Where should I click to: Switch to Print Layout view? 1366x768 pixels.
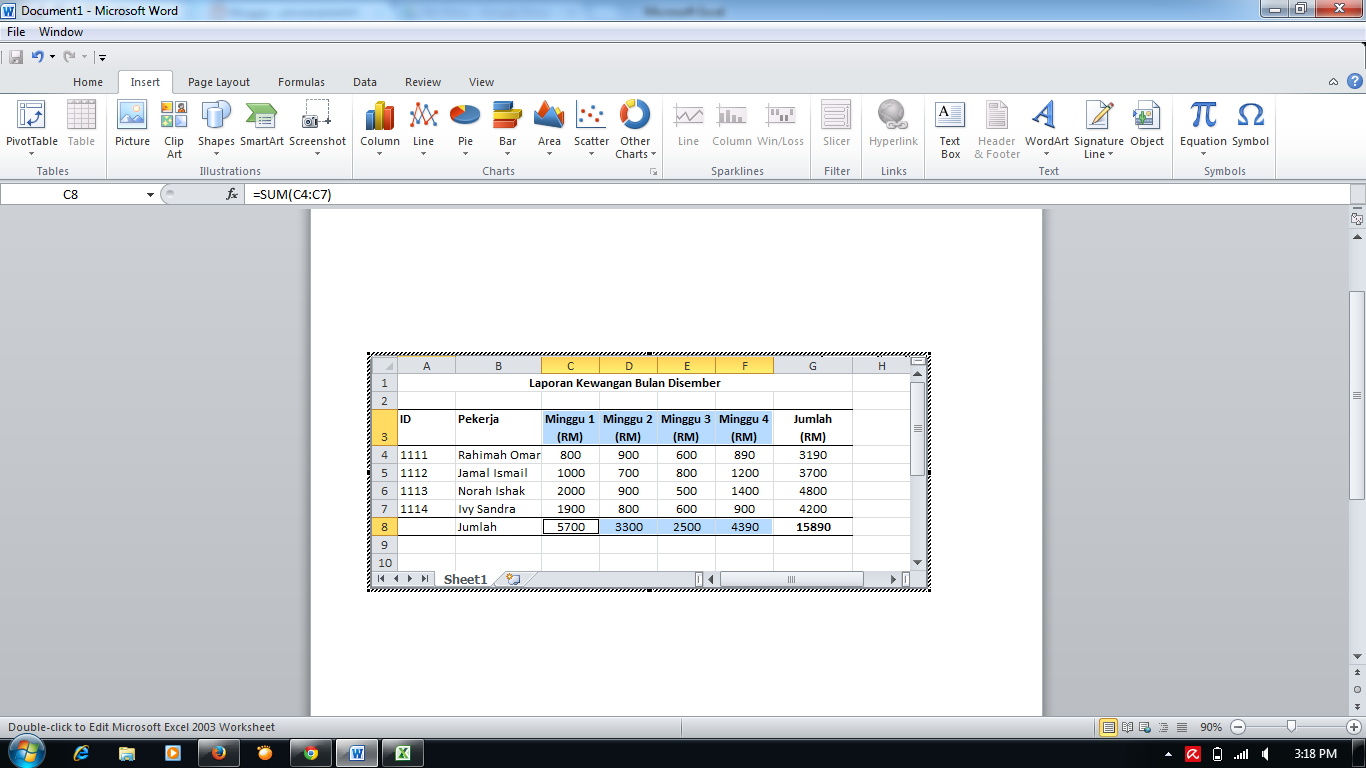(x=1108, y=727)
